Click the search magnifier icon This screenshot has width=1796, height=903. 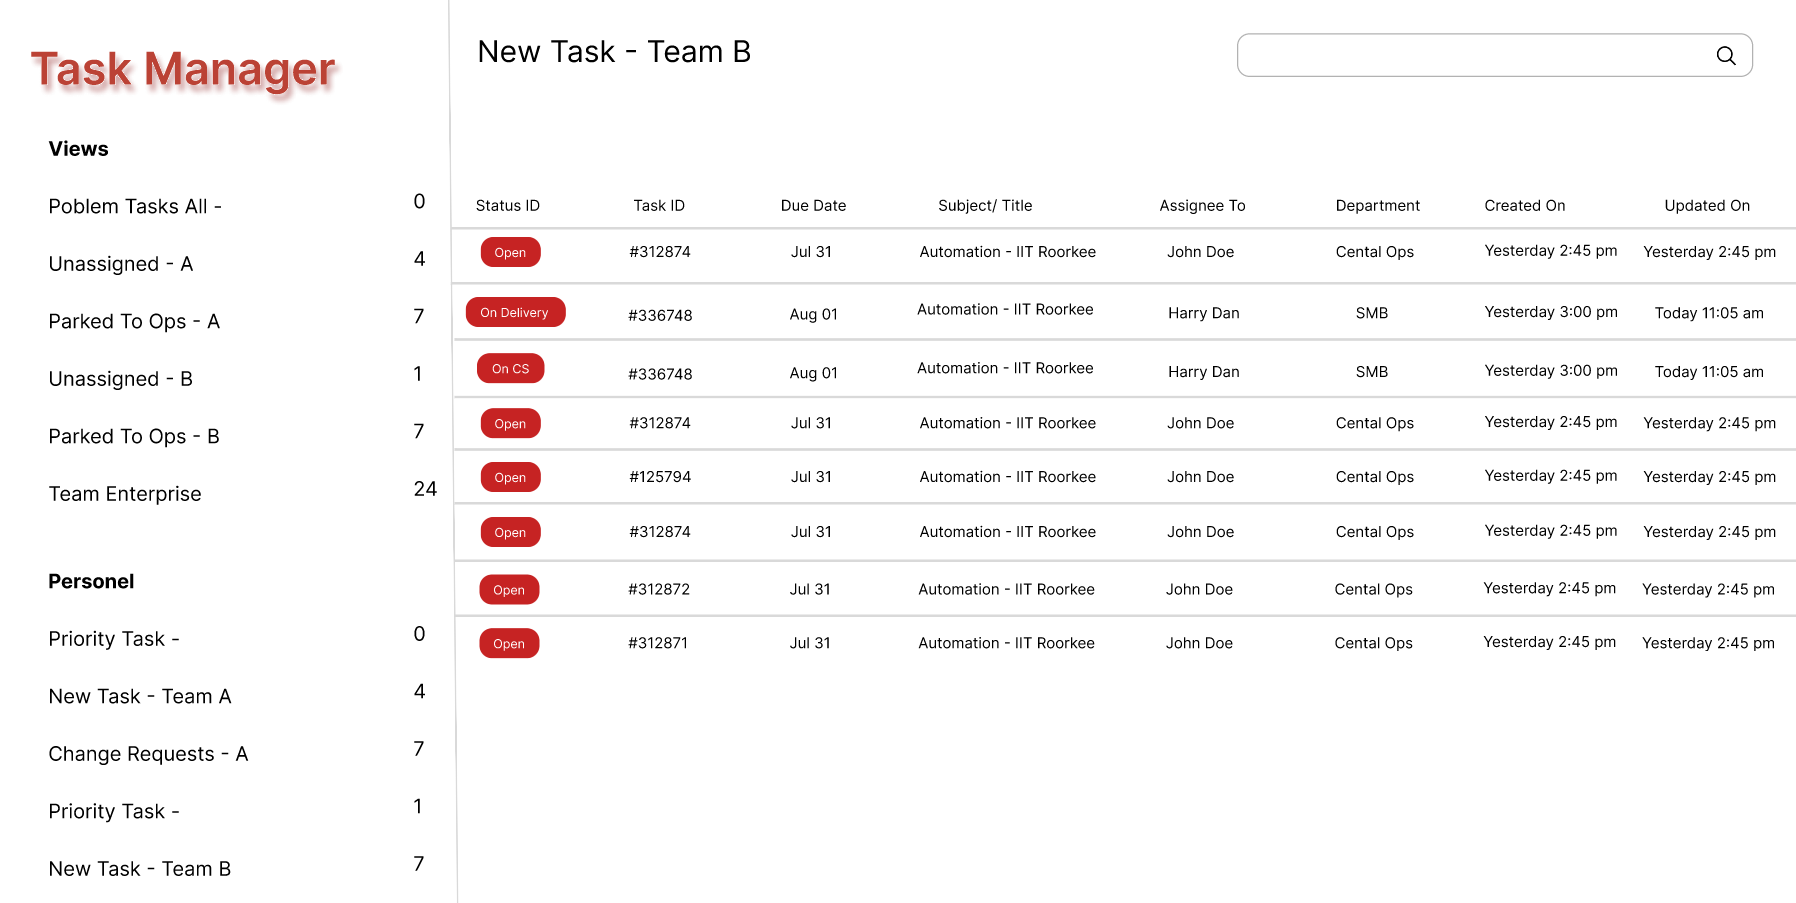click(x=1725, y=56)
